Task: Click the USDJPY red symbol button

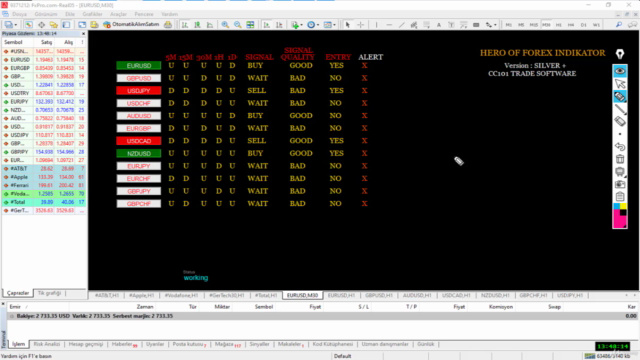Action: click(x=139, y=91)
